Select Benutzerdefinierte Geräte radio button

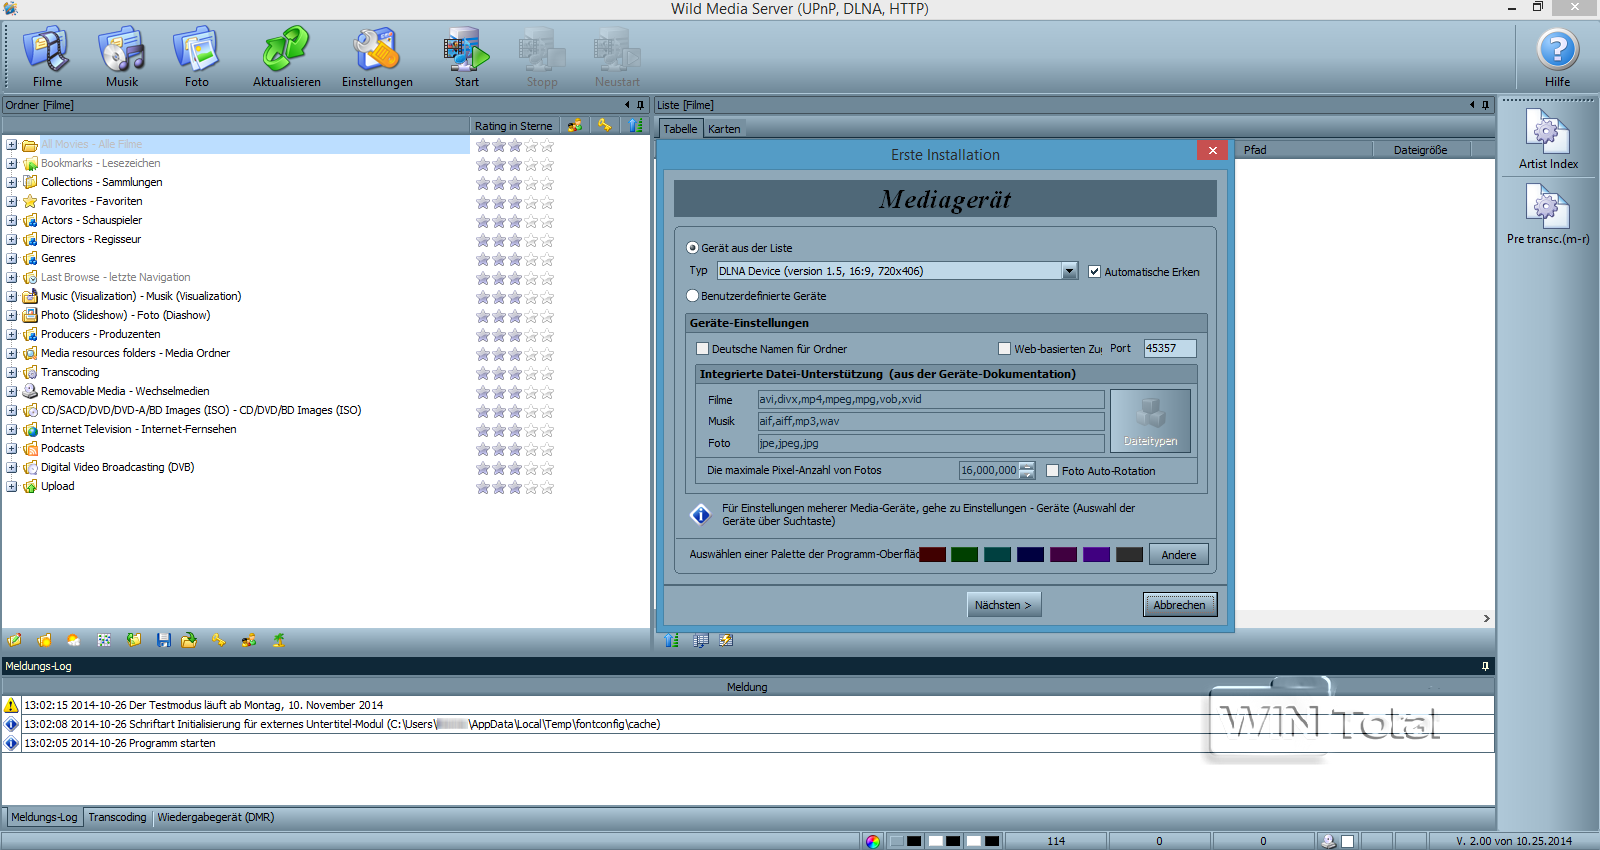point(693,296)
